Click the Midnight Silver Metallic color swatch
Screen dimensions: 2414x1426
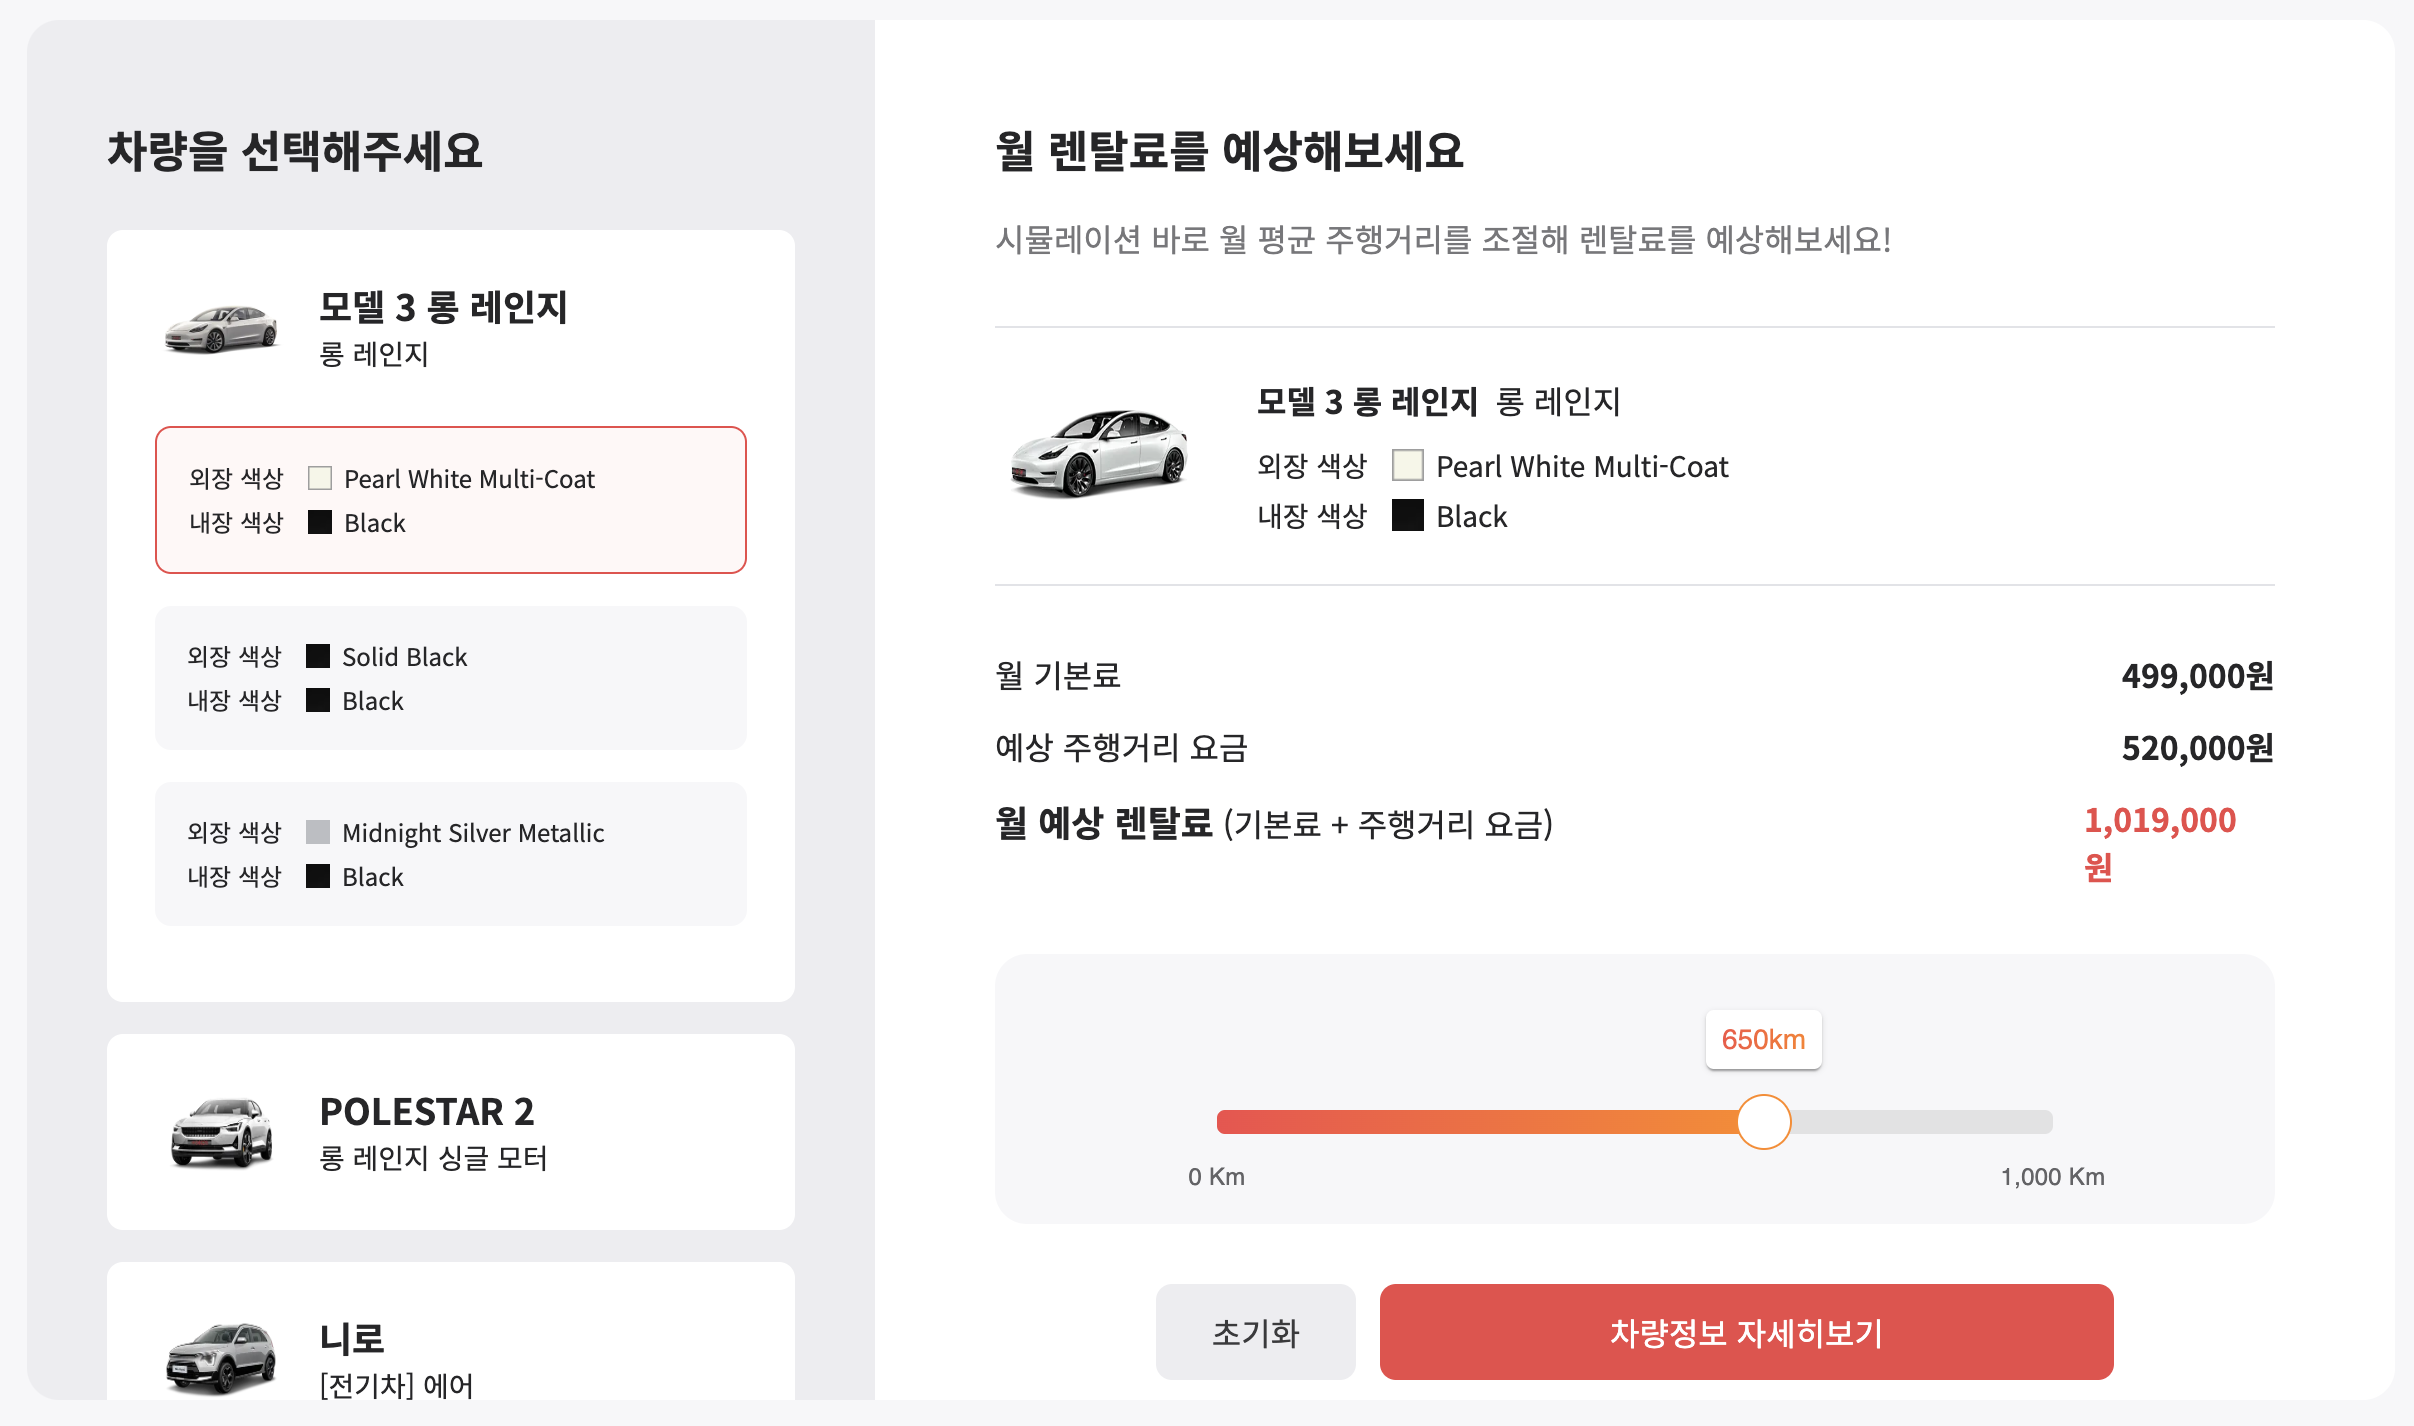pyautogui.click(x=318, y=832)
